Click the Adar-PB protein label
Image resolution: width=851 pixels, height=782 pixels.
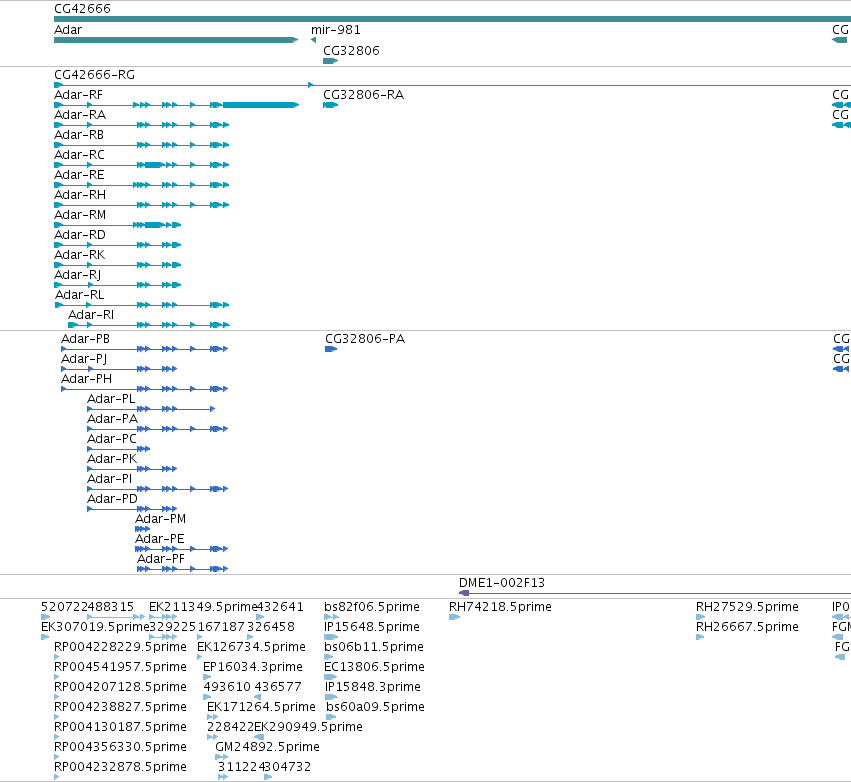[x=85, y=339]
